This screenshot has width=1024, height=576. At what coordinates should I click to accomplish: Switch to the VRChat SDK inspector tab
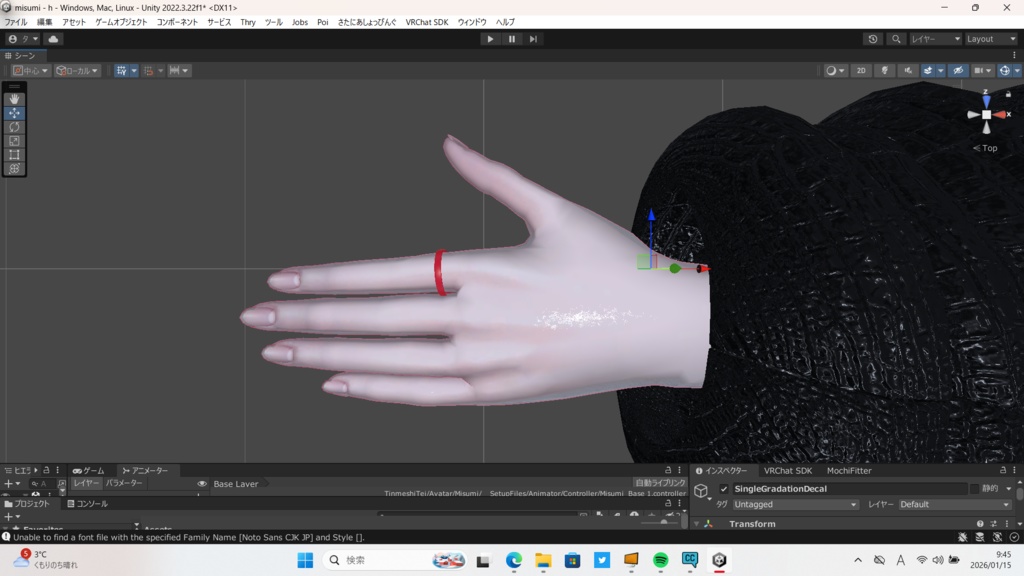click(788, 470)
